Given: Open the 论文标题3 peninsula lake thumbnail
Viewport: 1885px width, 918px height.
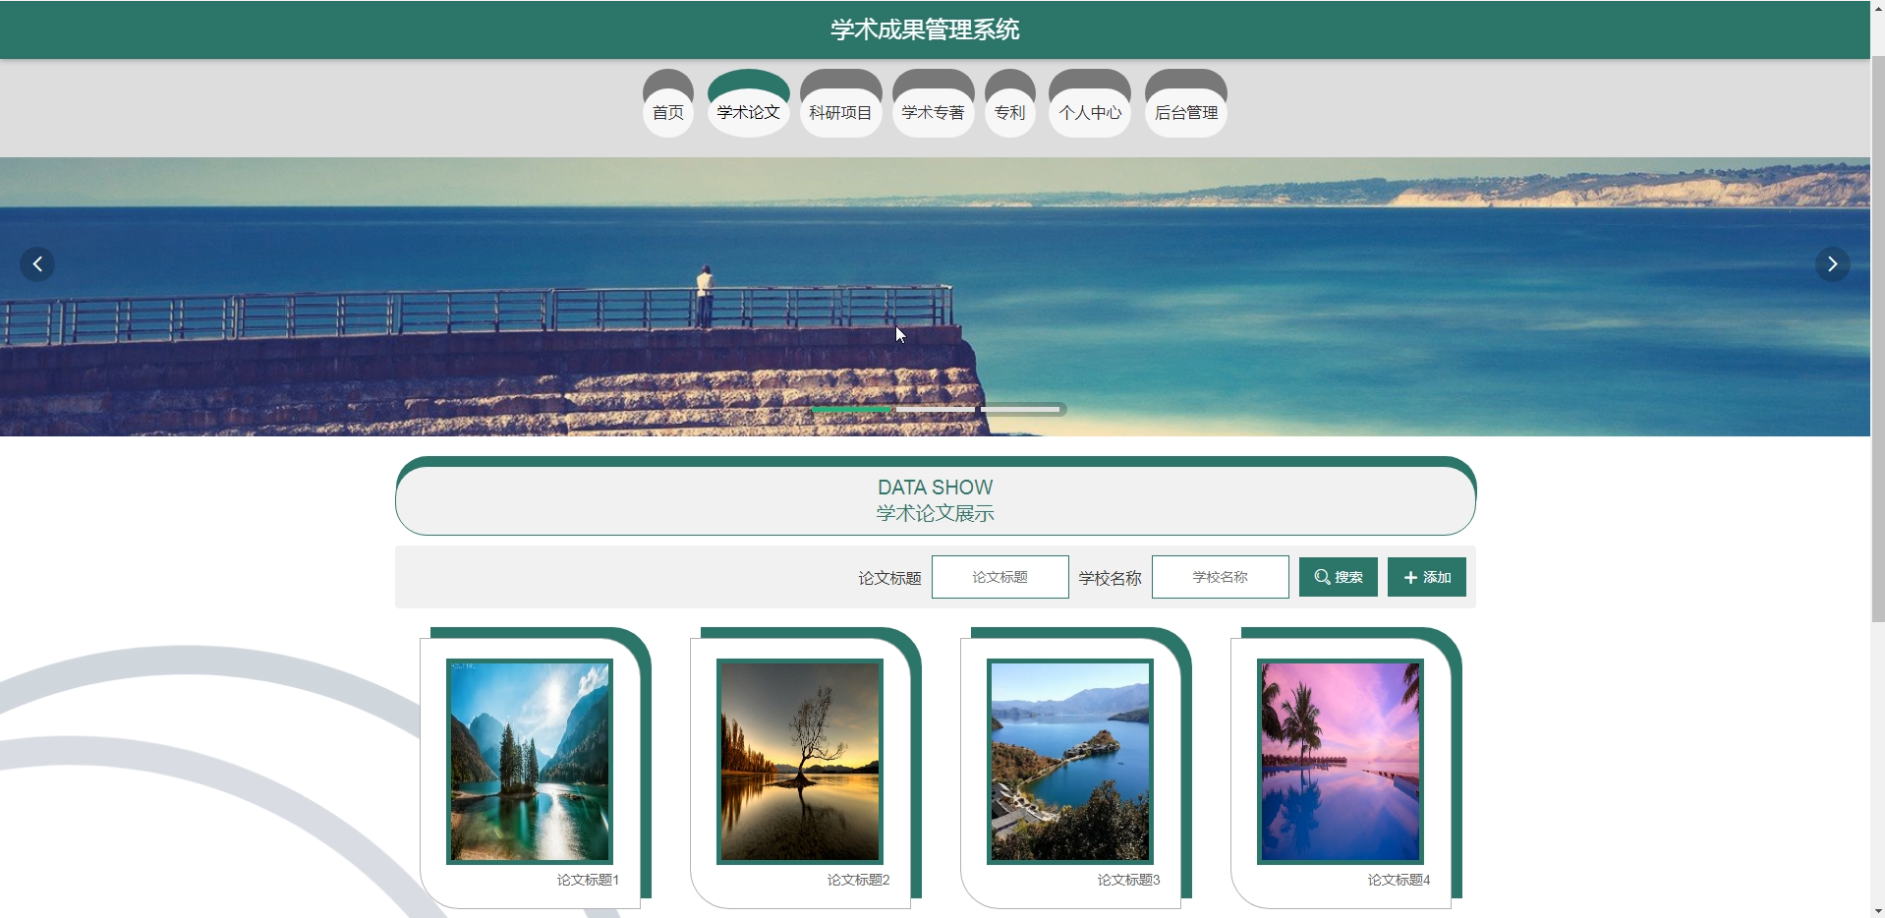Looking at the screenshot, I should pos(1070,761).
